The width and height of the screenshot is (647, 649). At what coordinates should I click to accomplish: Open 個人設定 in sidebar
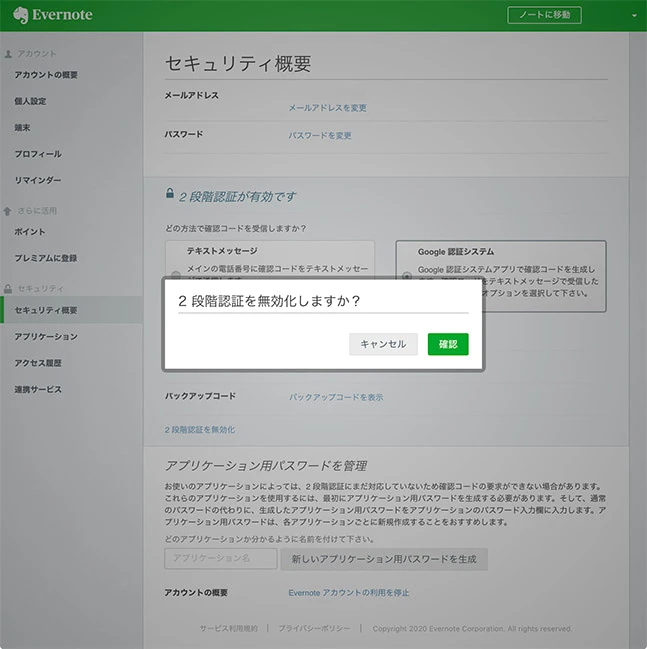pyautogui.click(x=30, y=101)
